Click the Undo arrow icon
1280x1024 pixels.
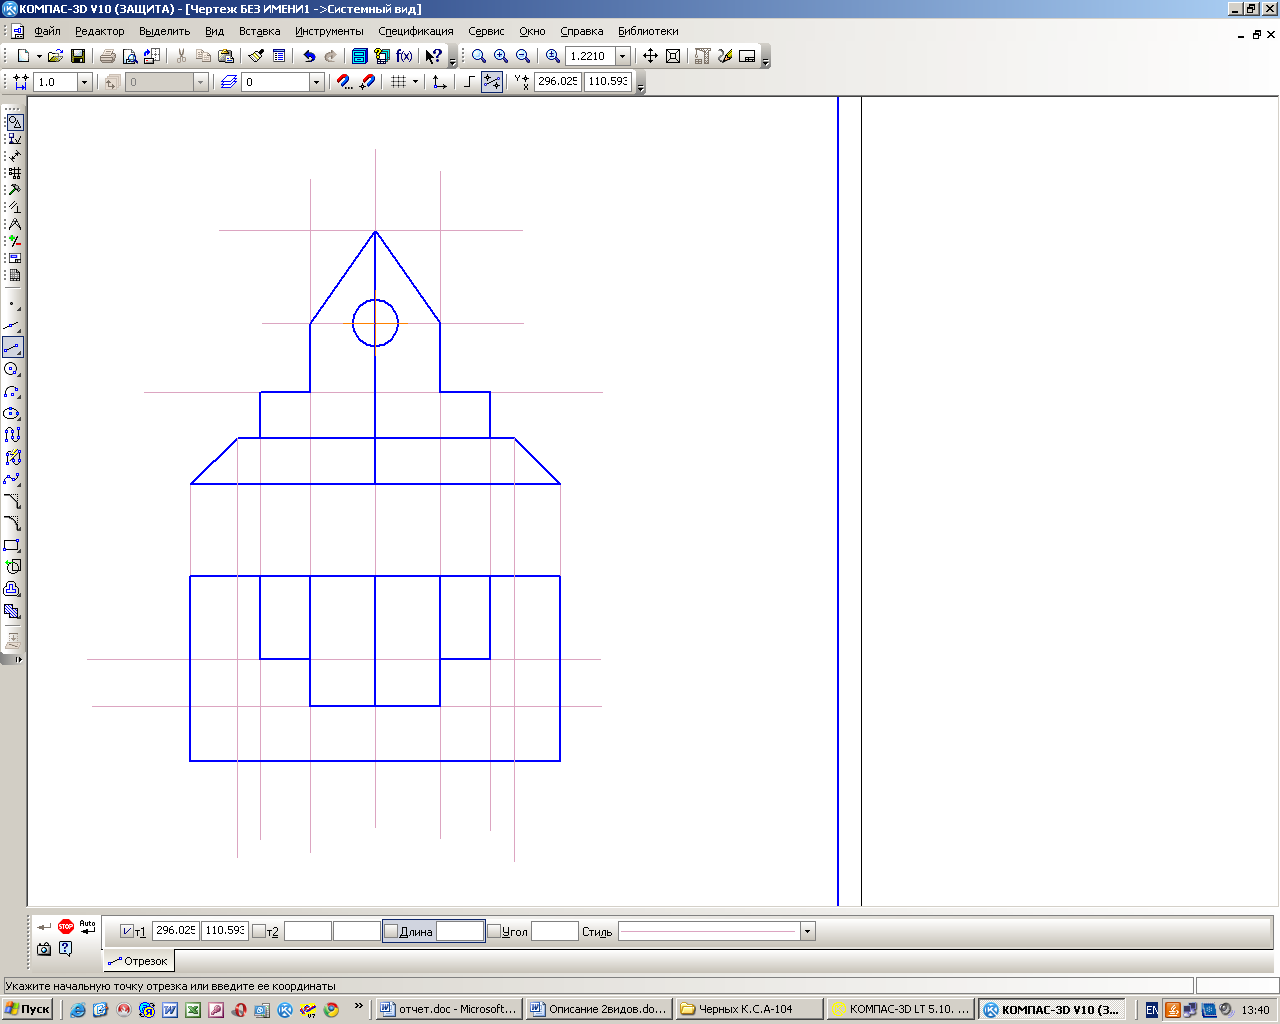[x=309, y=56]
